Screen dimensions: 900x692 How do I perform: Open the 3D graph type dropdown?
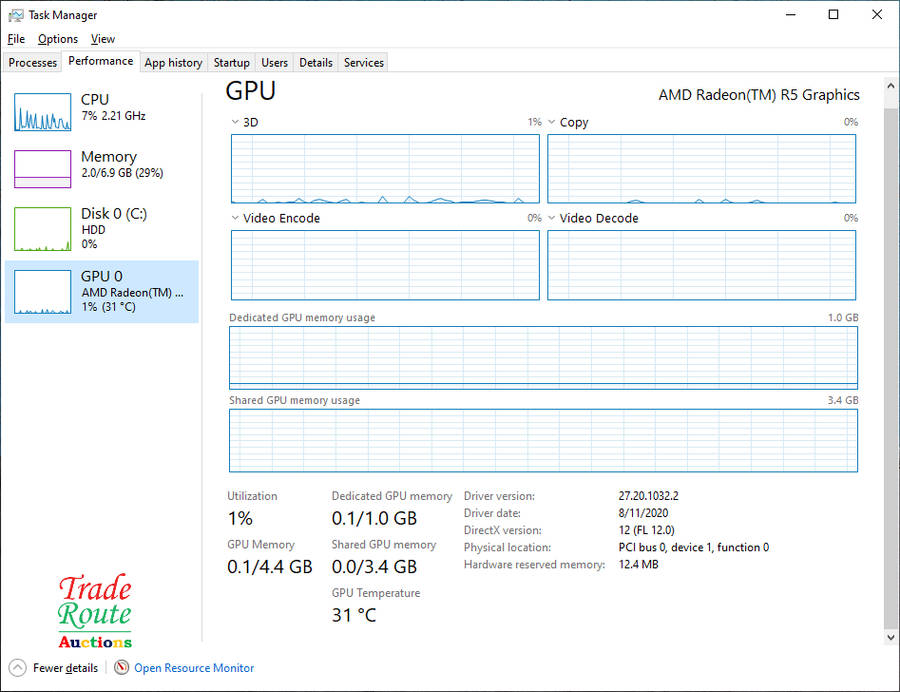[x=235, y=122]
